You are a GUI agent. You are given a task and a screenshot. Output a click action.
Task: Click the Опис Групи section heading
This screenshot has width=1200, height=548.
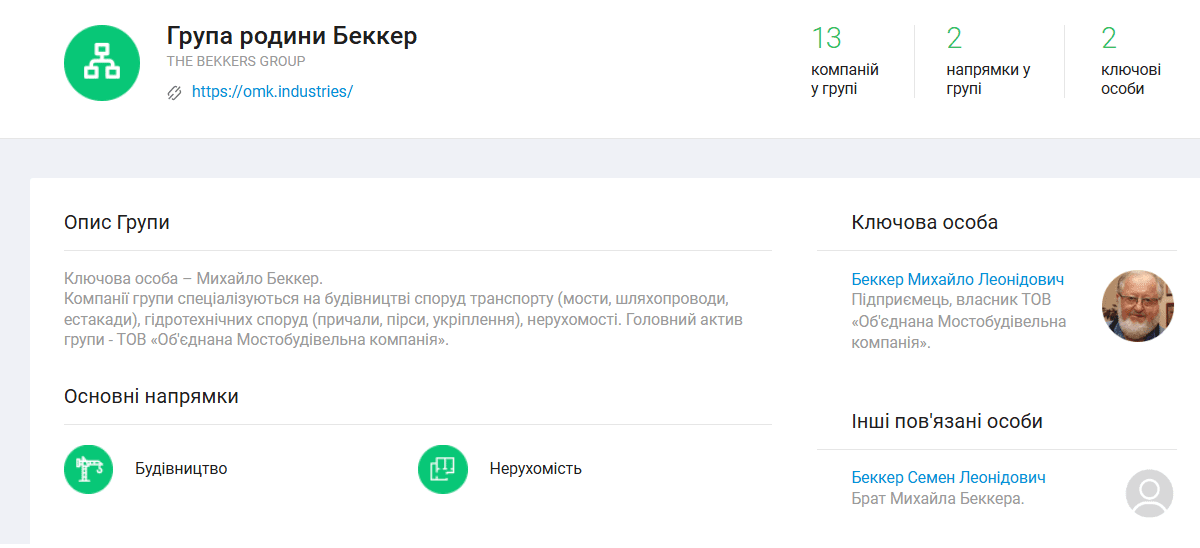coord(117,222)
